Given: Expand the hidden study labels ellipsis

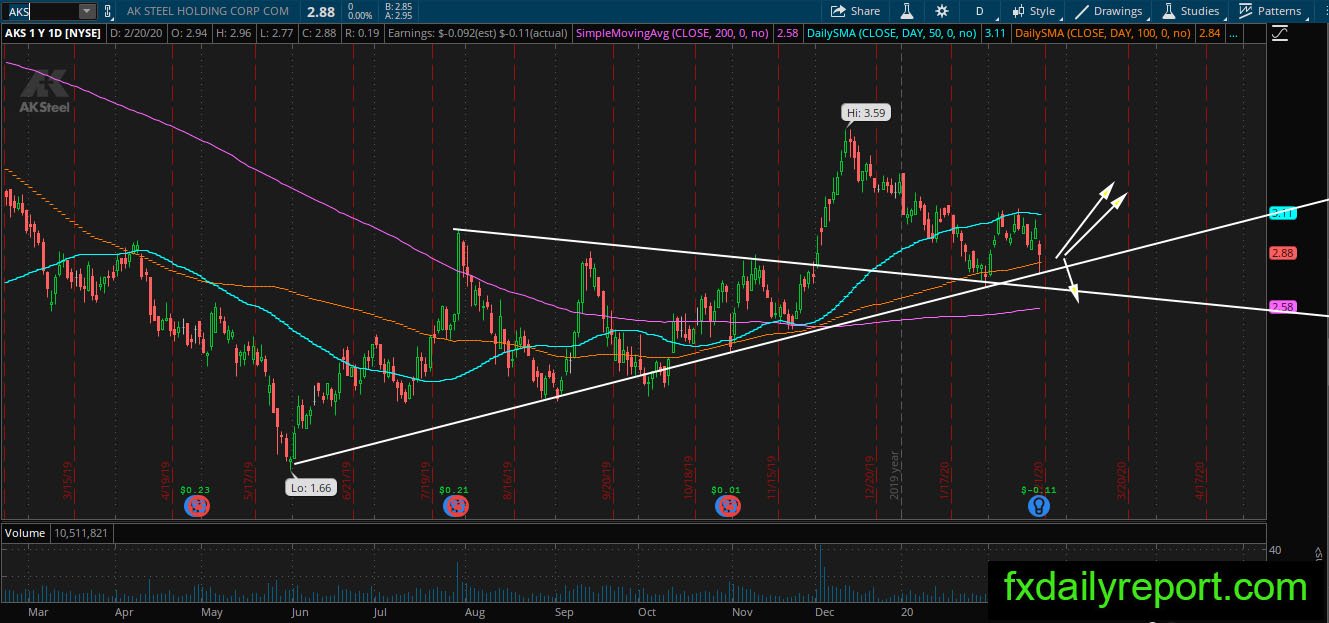Looking at the screenshot, I should 1232,34.
